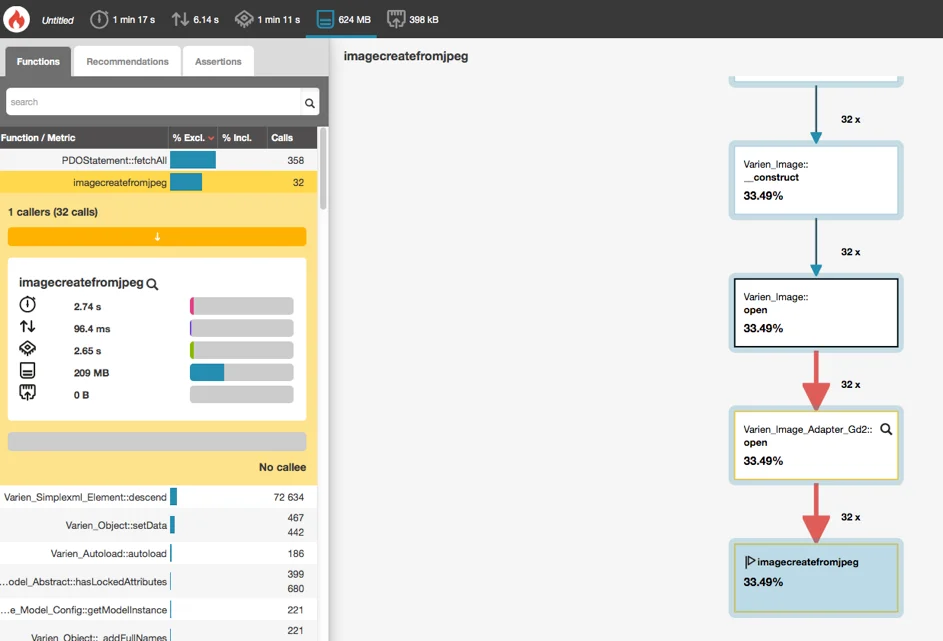943x641 pixels.
Task: Click the magnifier next to the imagecreatefromjpeg title
Action: (153, 284)
